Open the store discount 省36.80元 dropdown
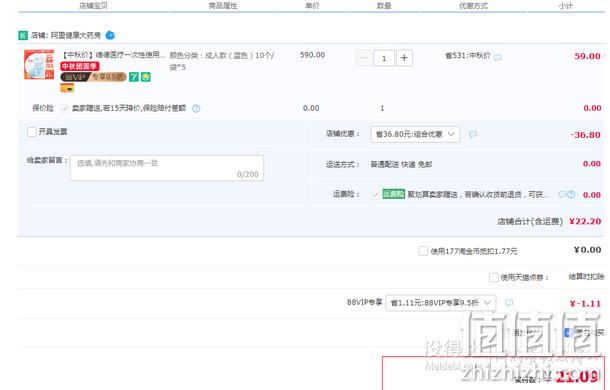This screenshot has height=390, width=610. (x=415, y=134)
